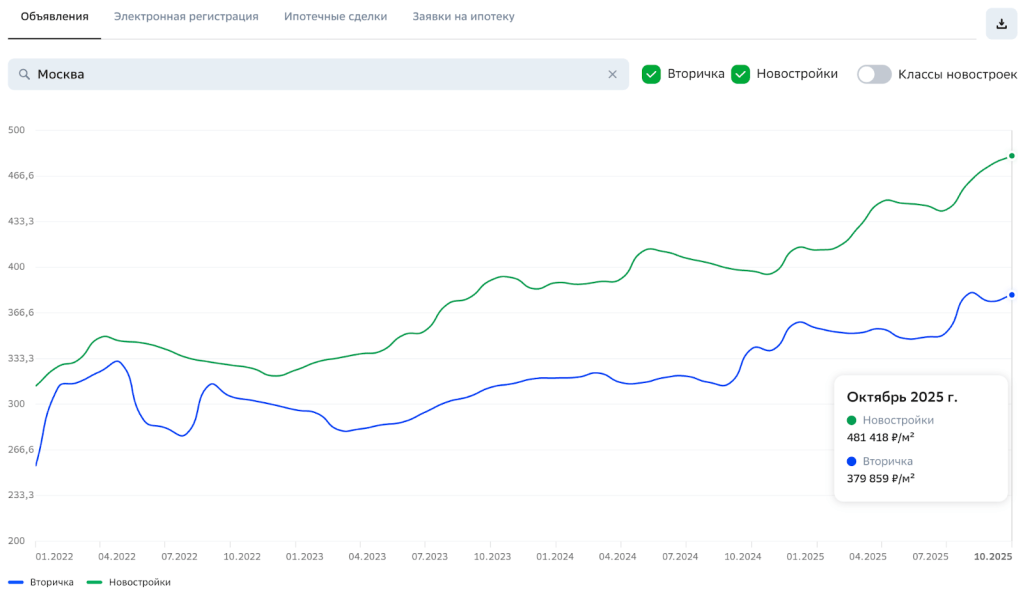Click blue Вторичка dot in tooltip
The height and width of the screenshot is (601, 1023).
pos(851,461)
